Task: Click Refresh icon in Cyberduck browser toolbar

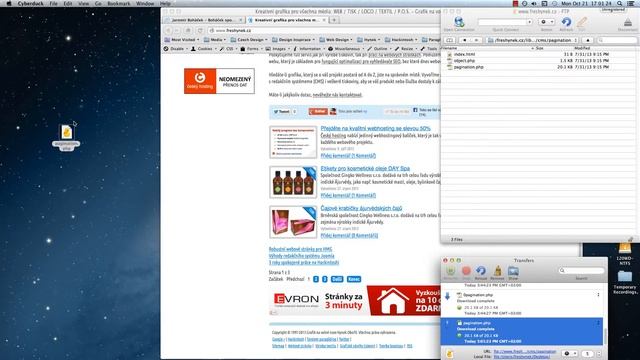Action: [x=566, y=22]
